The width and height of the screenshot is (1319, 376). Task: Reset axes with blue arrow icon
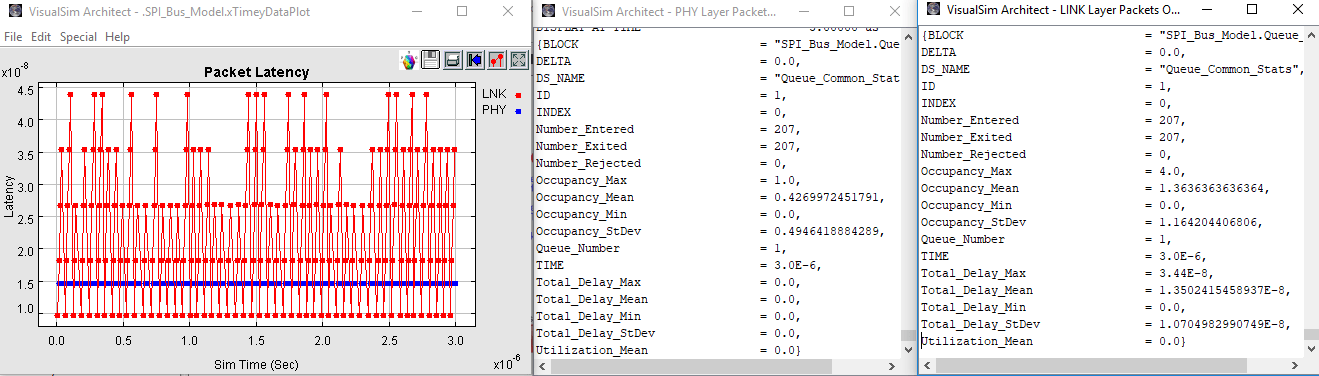pos(475,60)
